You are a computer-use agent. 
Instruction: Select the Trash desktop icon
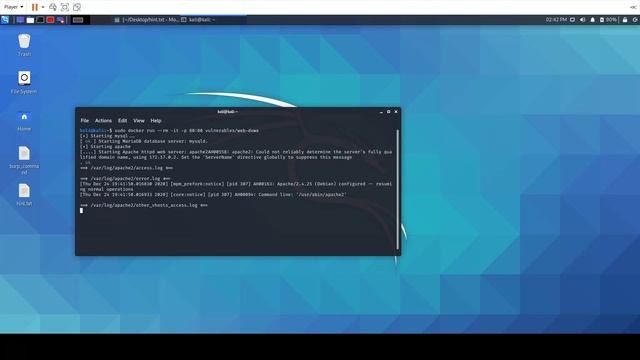tap(24, 45)
